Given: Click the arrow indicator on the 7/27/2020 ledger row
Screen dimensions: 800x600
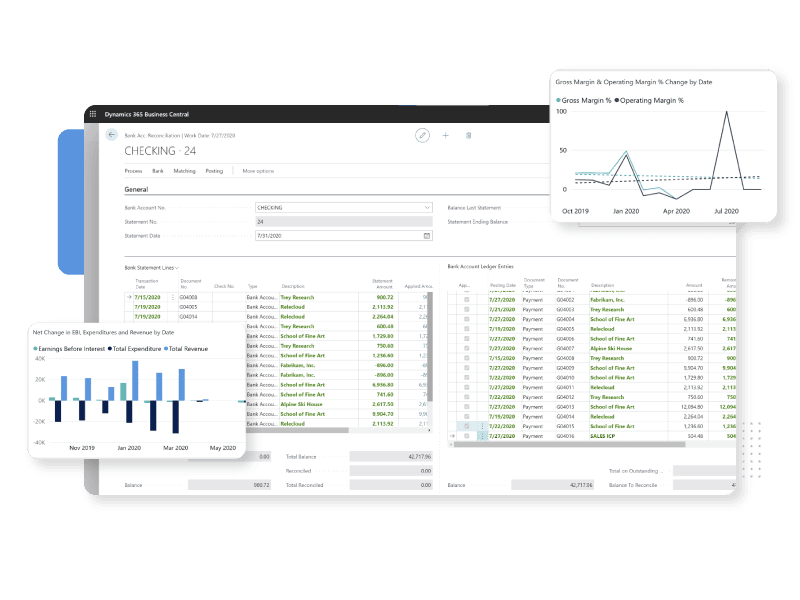Looking at the screenshot, I should (x=452, y=435).
